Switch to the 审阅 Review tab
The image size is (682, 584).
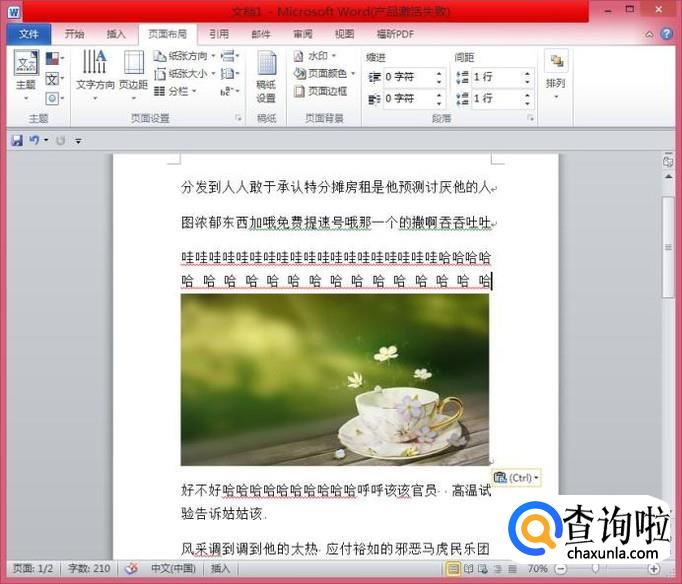point(303,34)
